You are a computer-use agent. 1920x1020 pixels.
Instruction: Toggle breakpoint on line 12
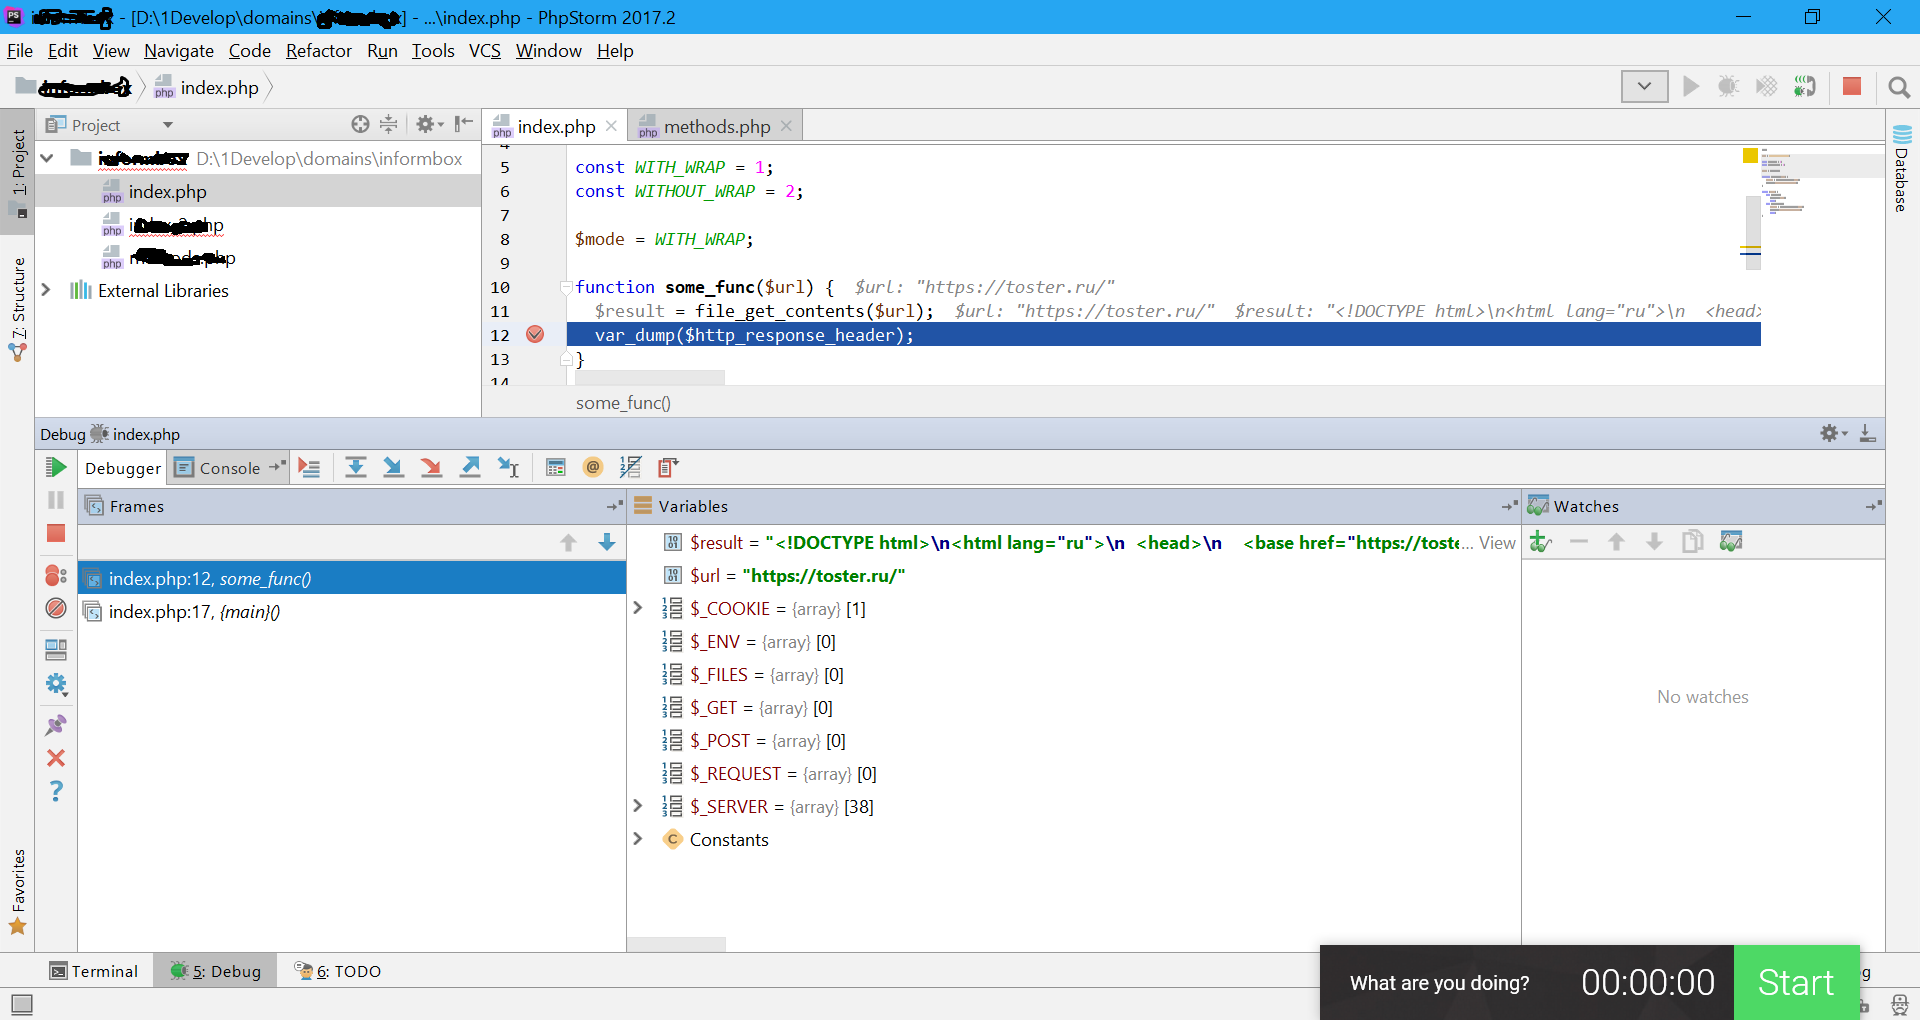coord(535,335)
